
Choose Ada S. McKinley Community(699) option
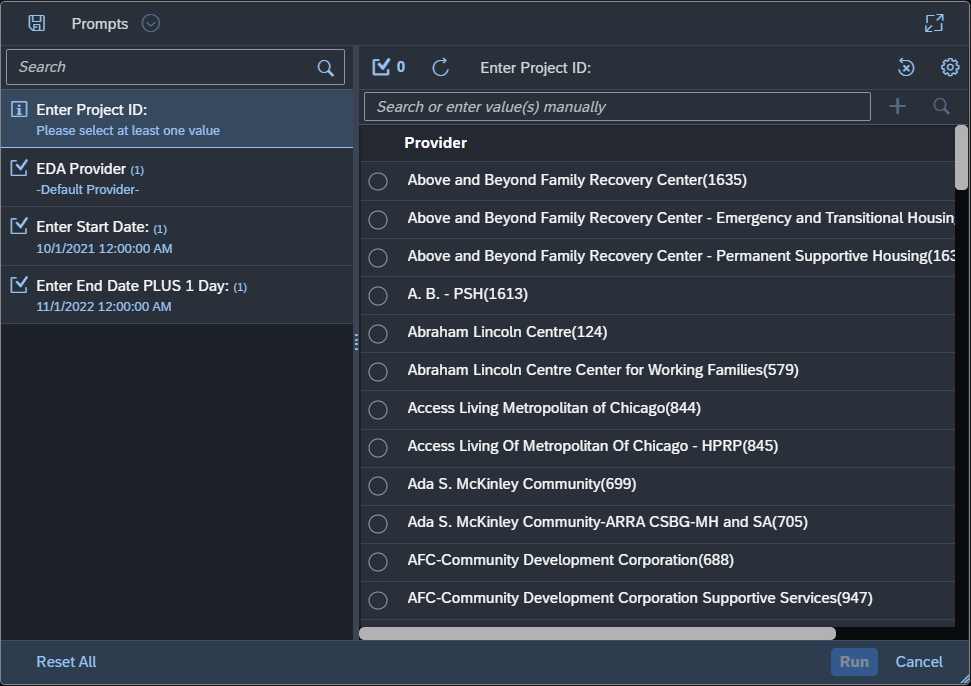[x=378, y=485]
